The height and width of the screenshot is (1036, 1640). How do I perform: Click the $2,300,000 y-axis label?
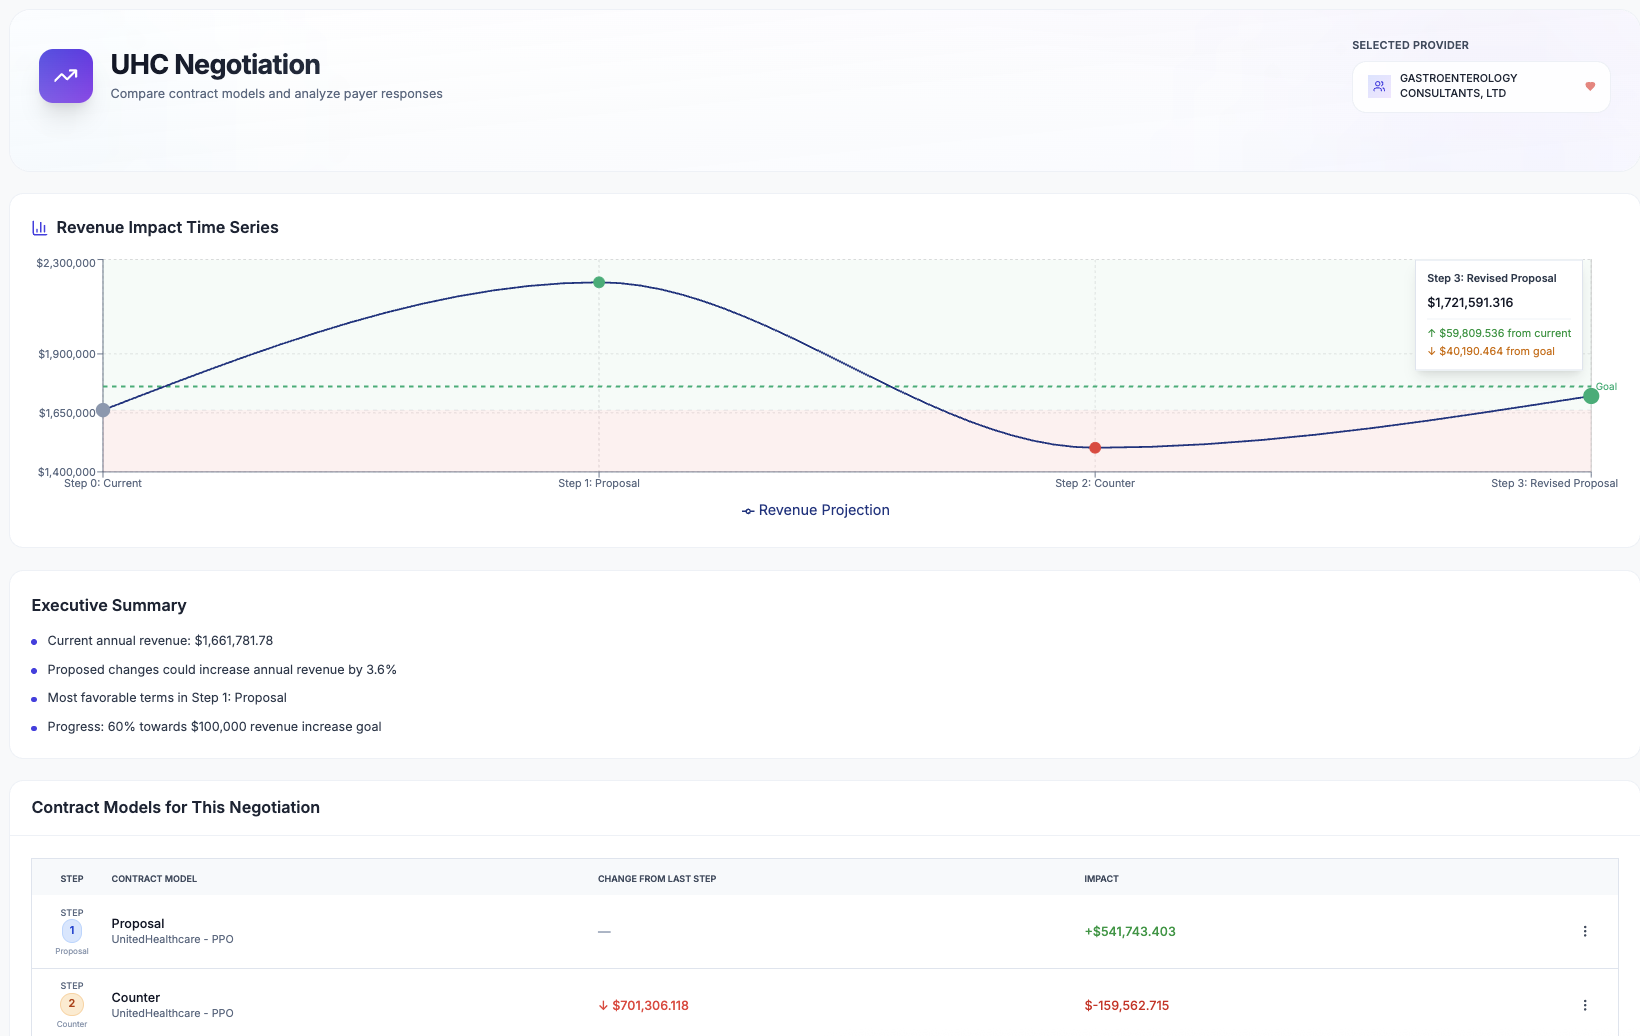click(66, 263)
